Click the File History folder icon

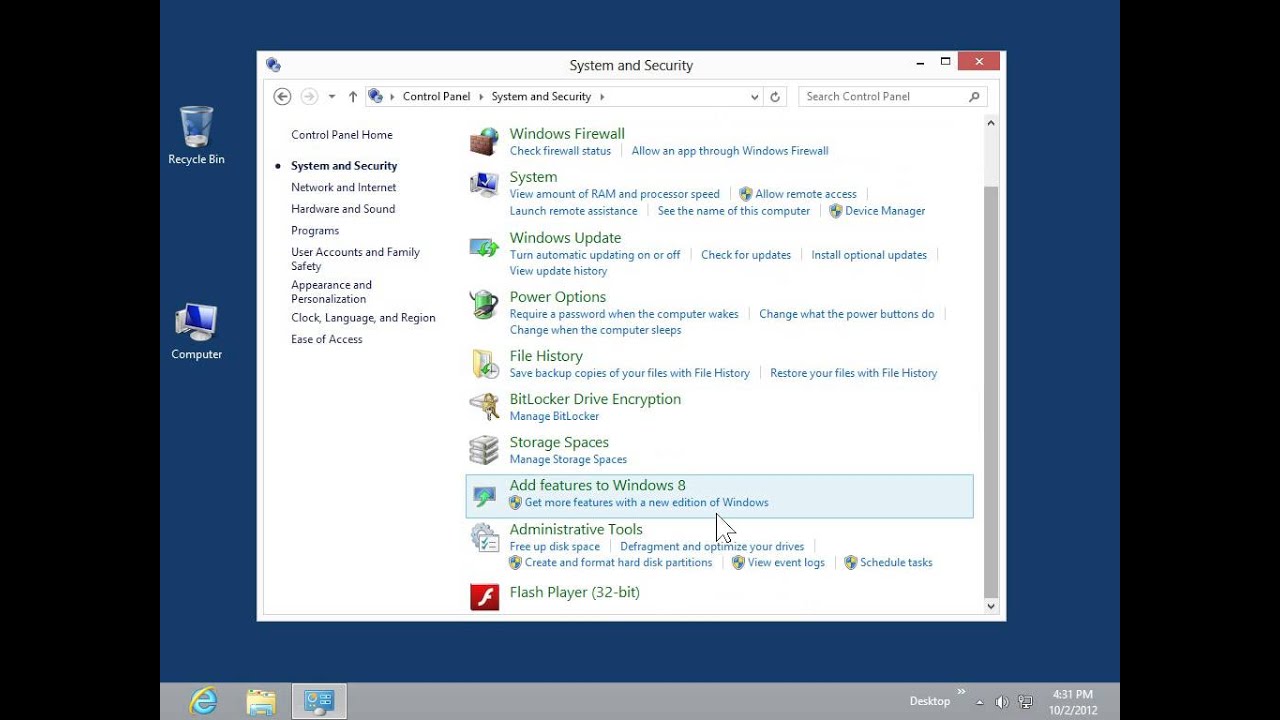pos(484,364)
